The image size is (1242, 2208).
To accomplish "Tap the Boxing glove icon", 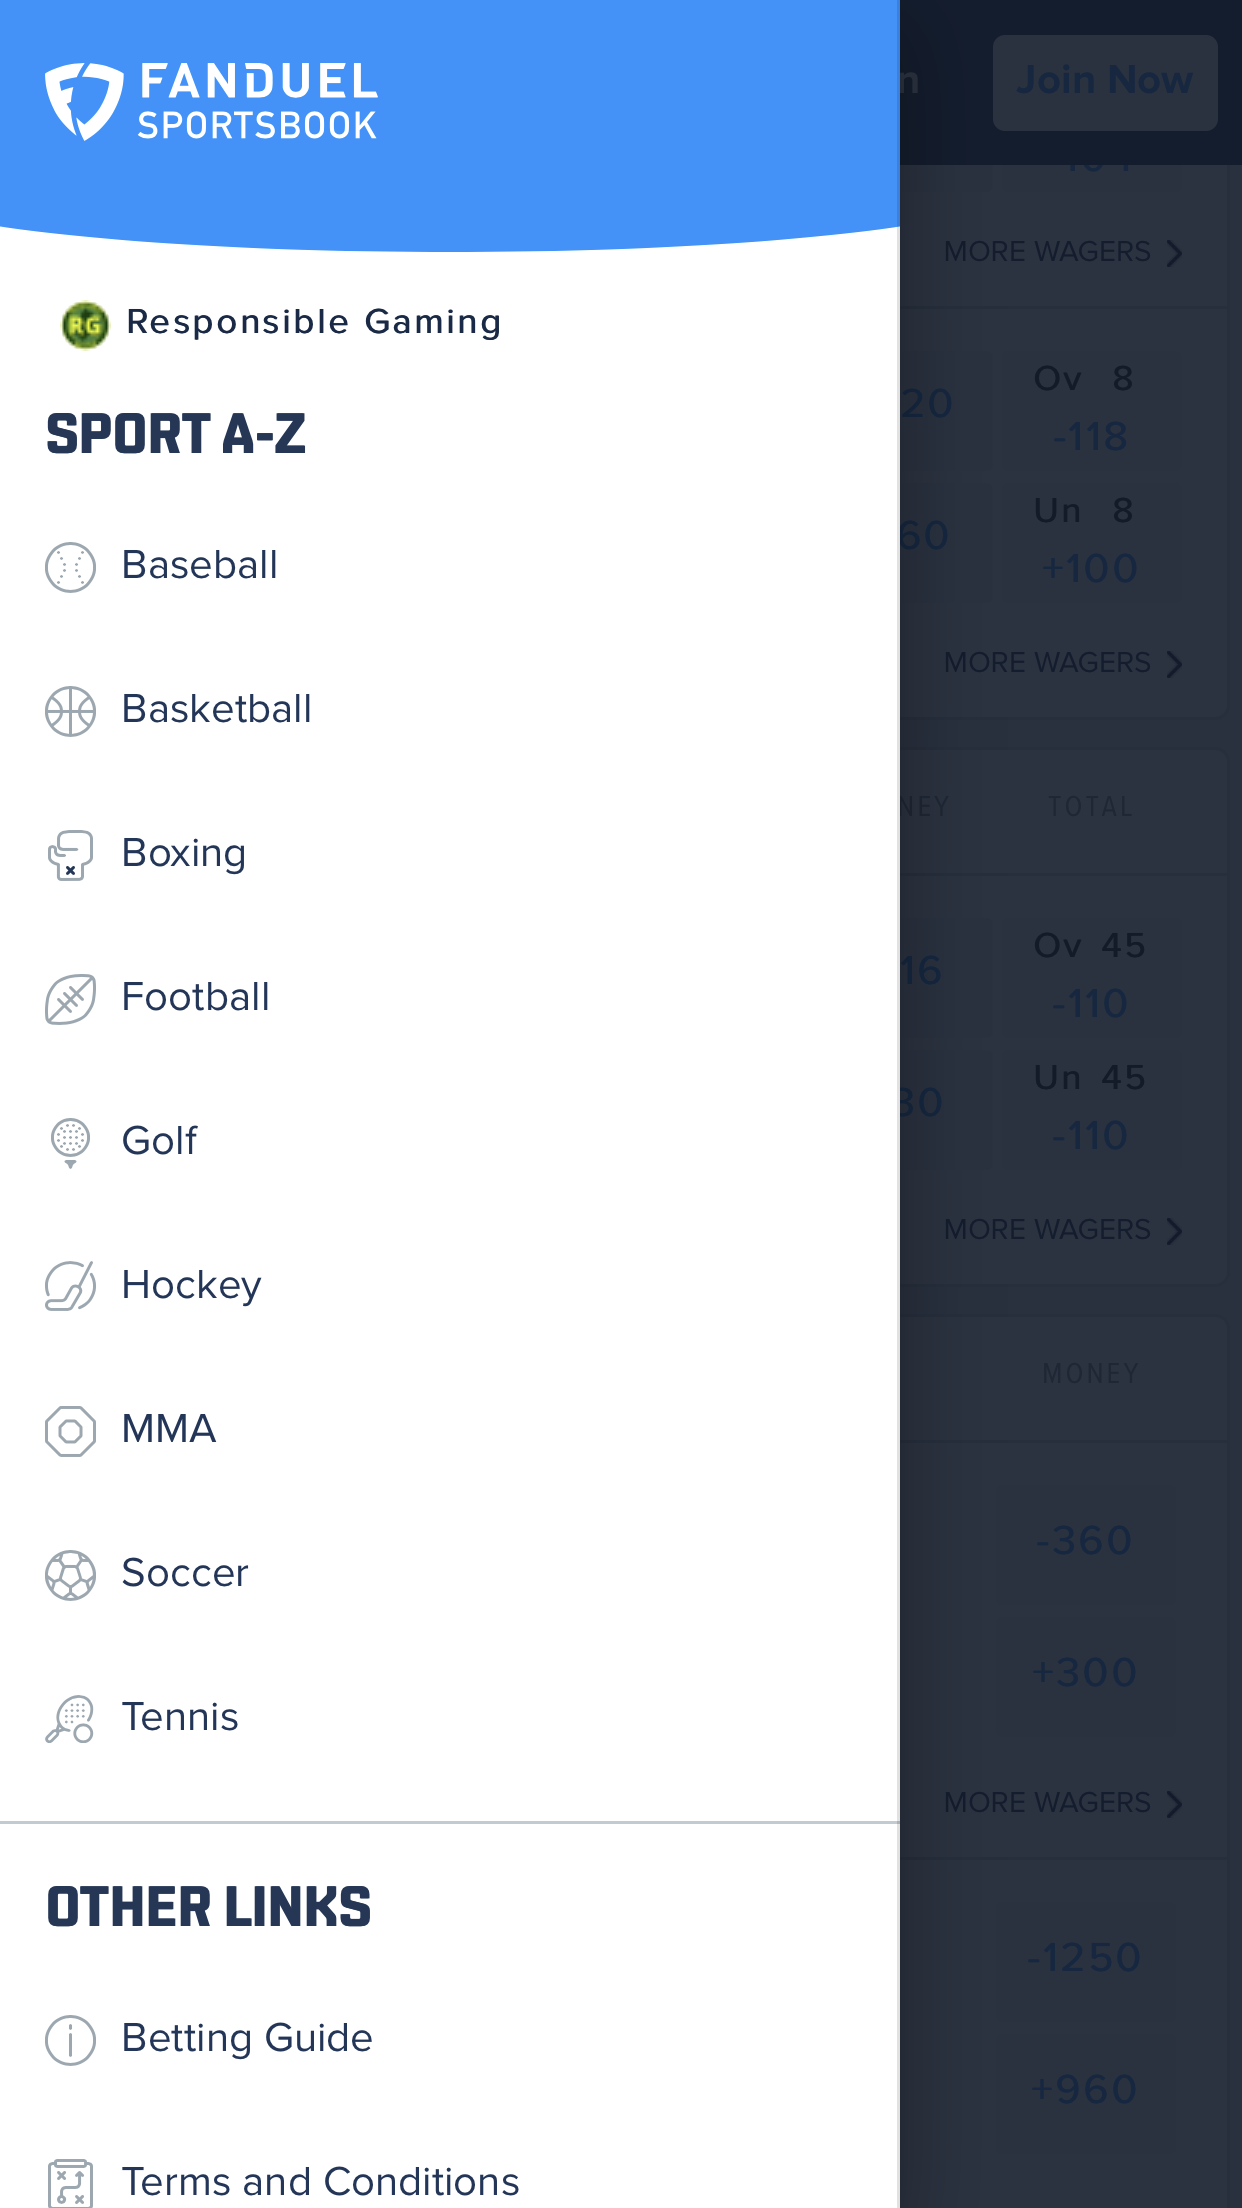I will coord(70,855).
